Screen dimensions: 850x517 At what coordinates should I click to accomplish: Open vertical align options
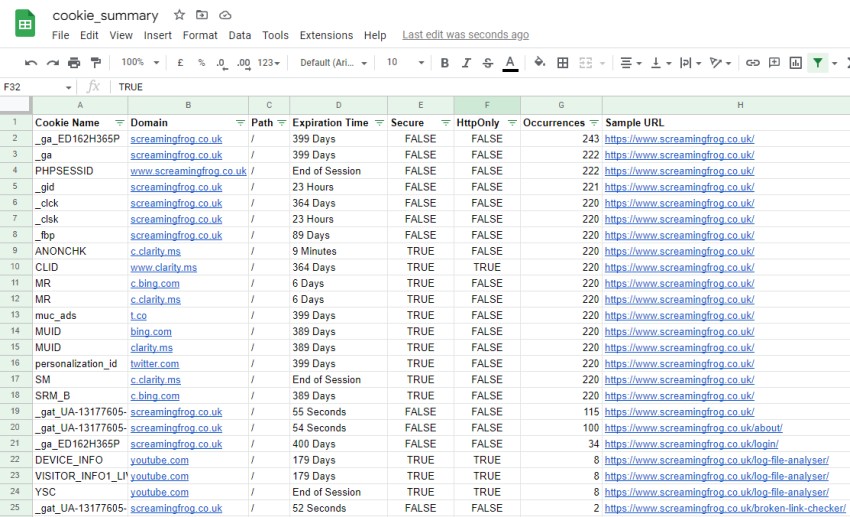(x=661, y=63)
